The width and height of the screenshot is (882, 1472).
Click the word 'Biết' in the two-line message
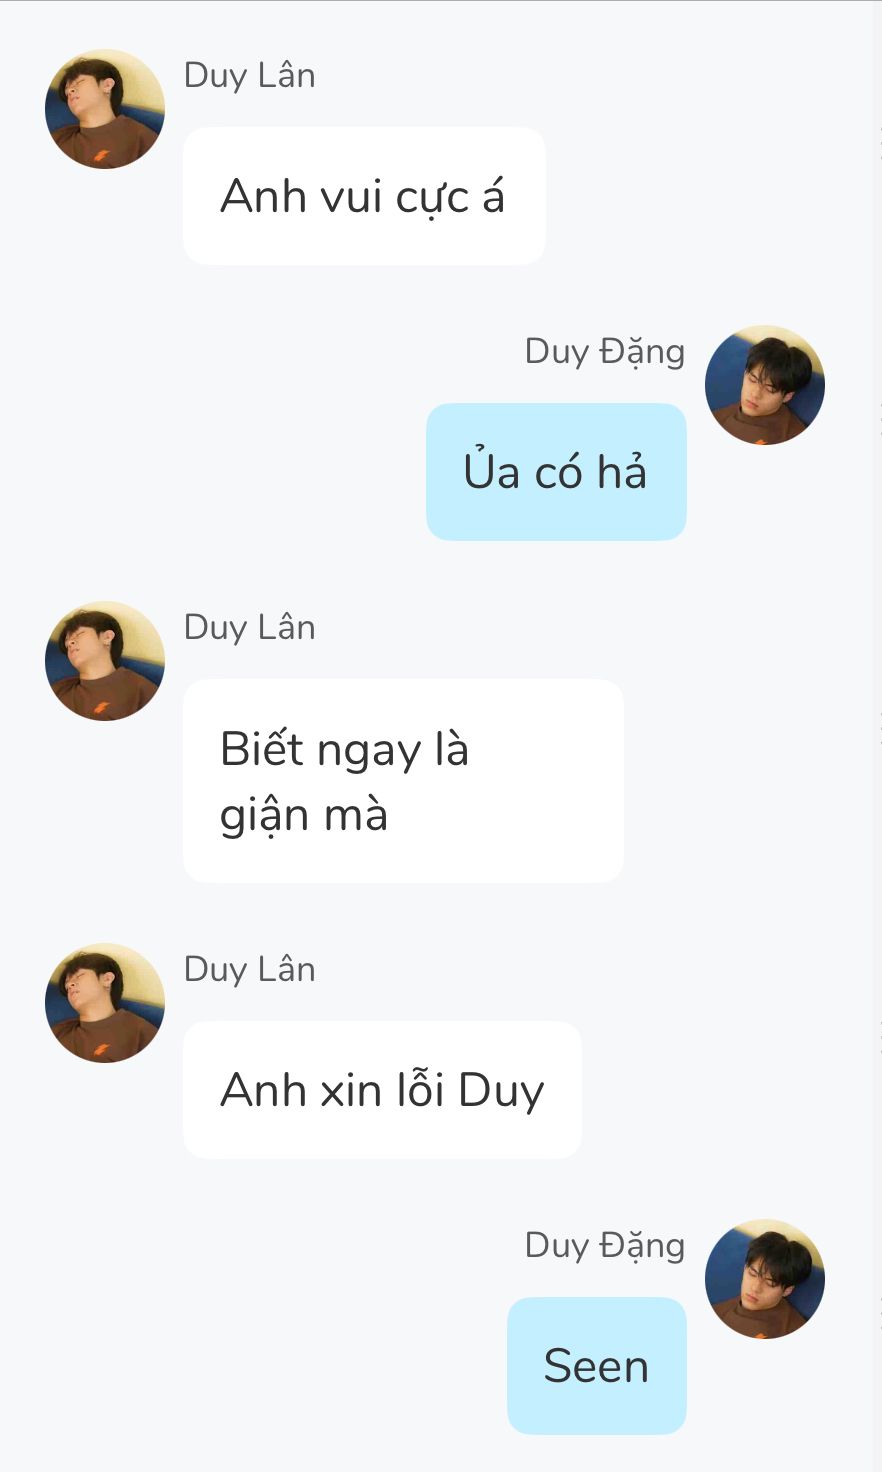click(x=262, y=749)
